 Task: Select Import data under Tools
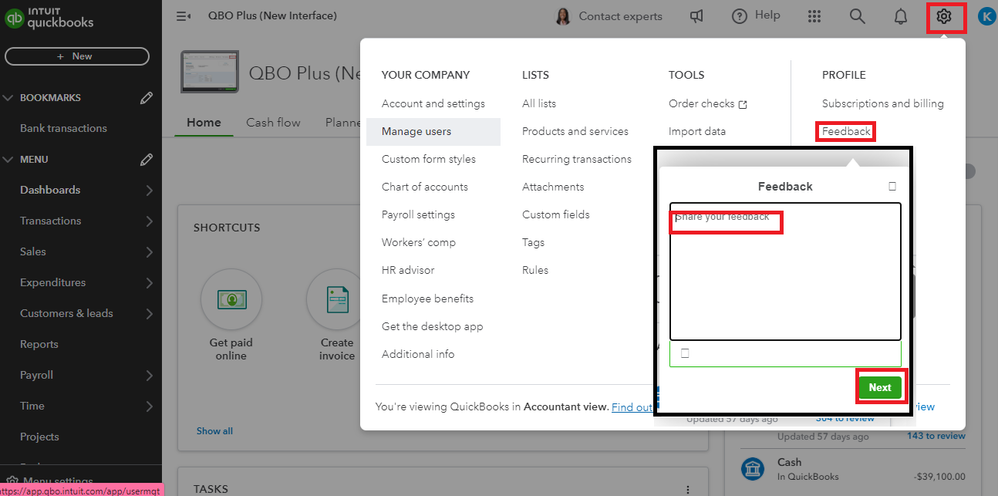tap(697, 131)
